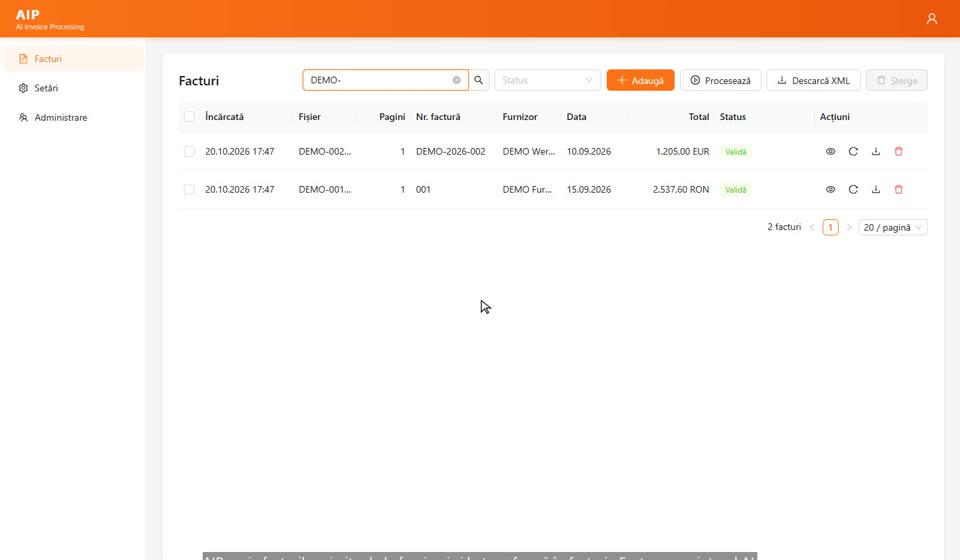960x560 pixels.
Task: Open Facturi in the sidebar
Action: (x=73, y=59)
